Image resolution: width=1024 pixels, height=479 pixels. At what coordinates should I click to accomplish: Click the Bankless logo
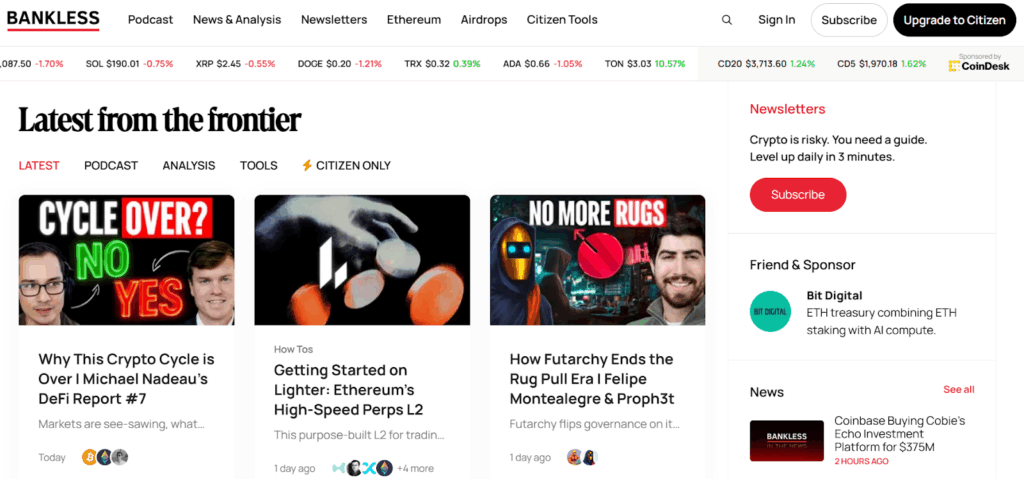point(53,19)
